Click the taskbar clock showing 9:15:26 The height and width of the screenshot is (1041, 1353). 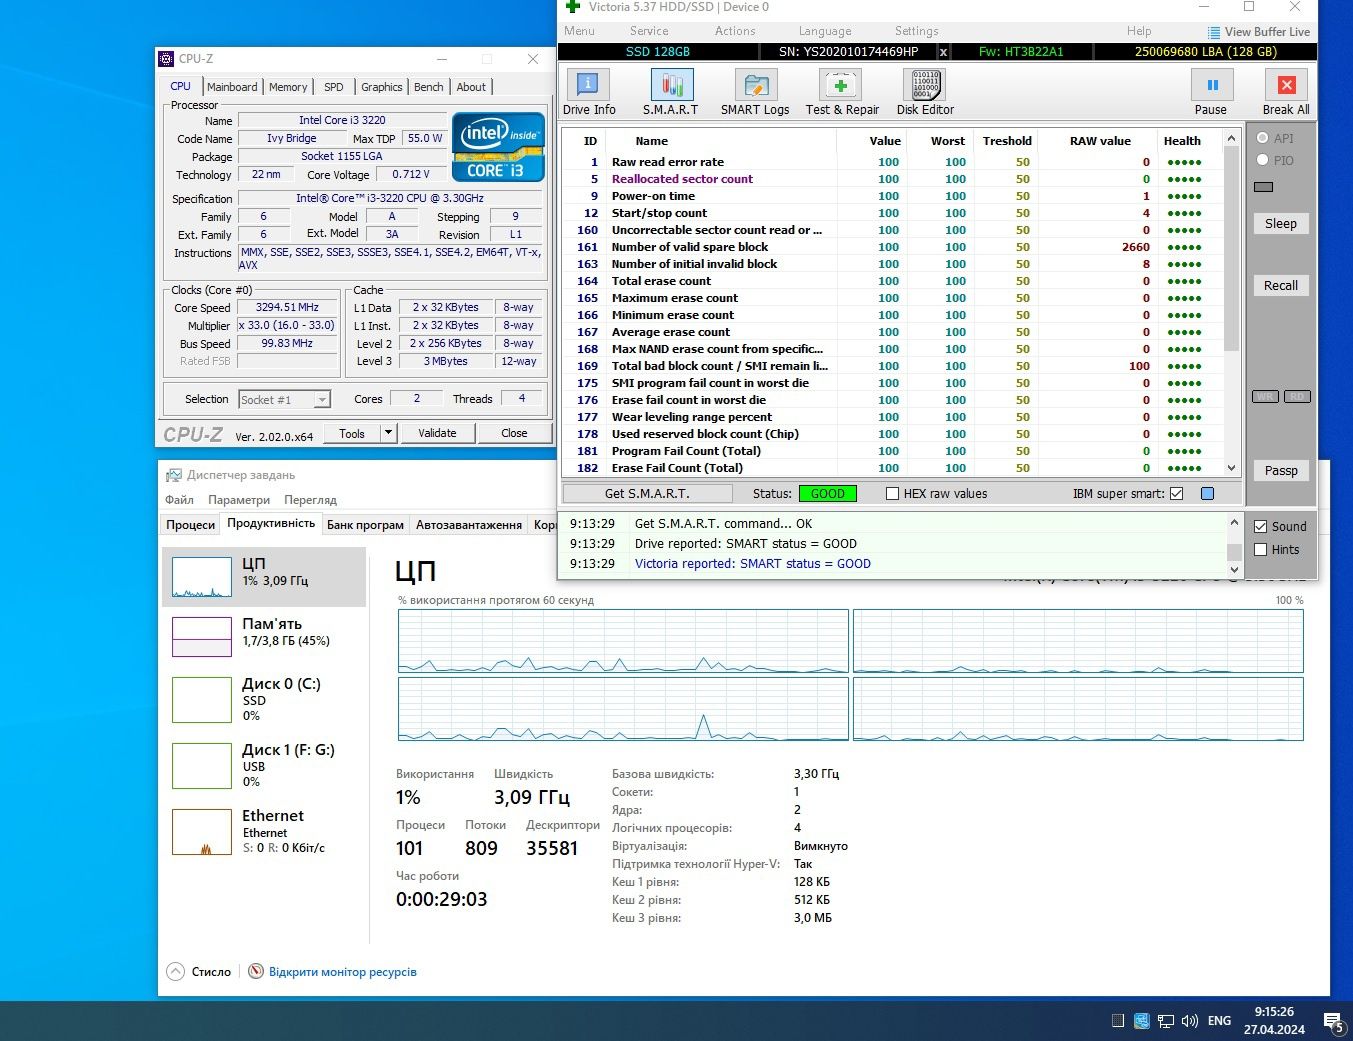(x=1274, y=1012)
